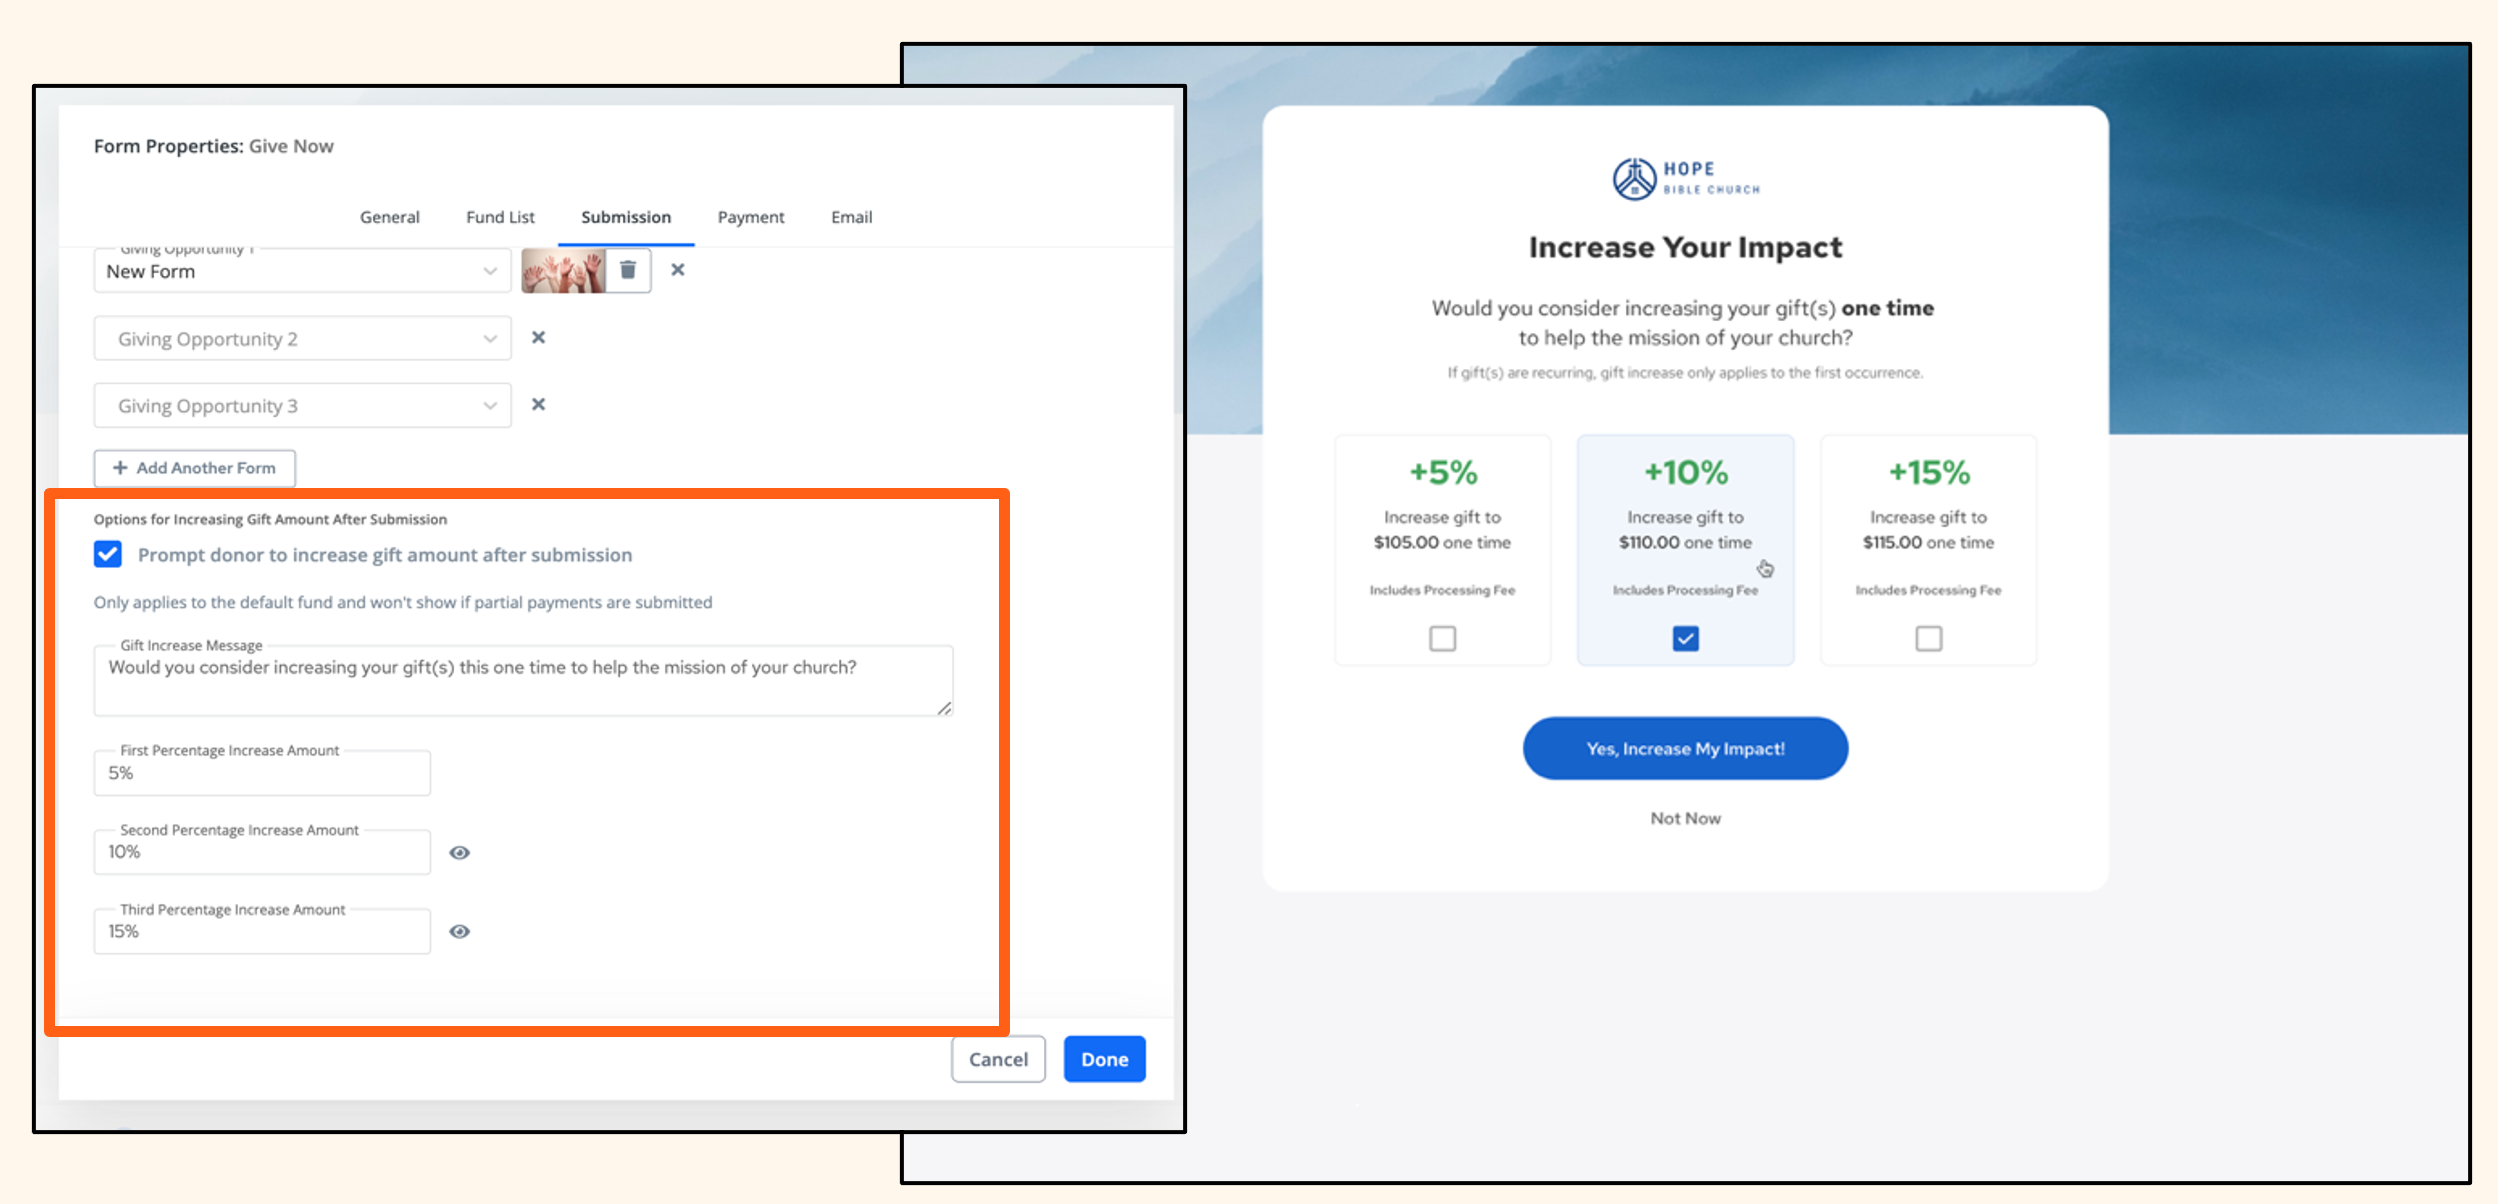This screenshot has height=1204, width=2498.
Task: Remove Giving Opportunity 3 with X icon
Action: coord(538,405)
